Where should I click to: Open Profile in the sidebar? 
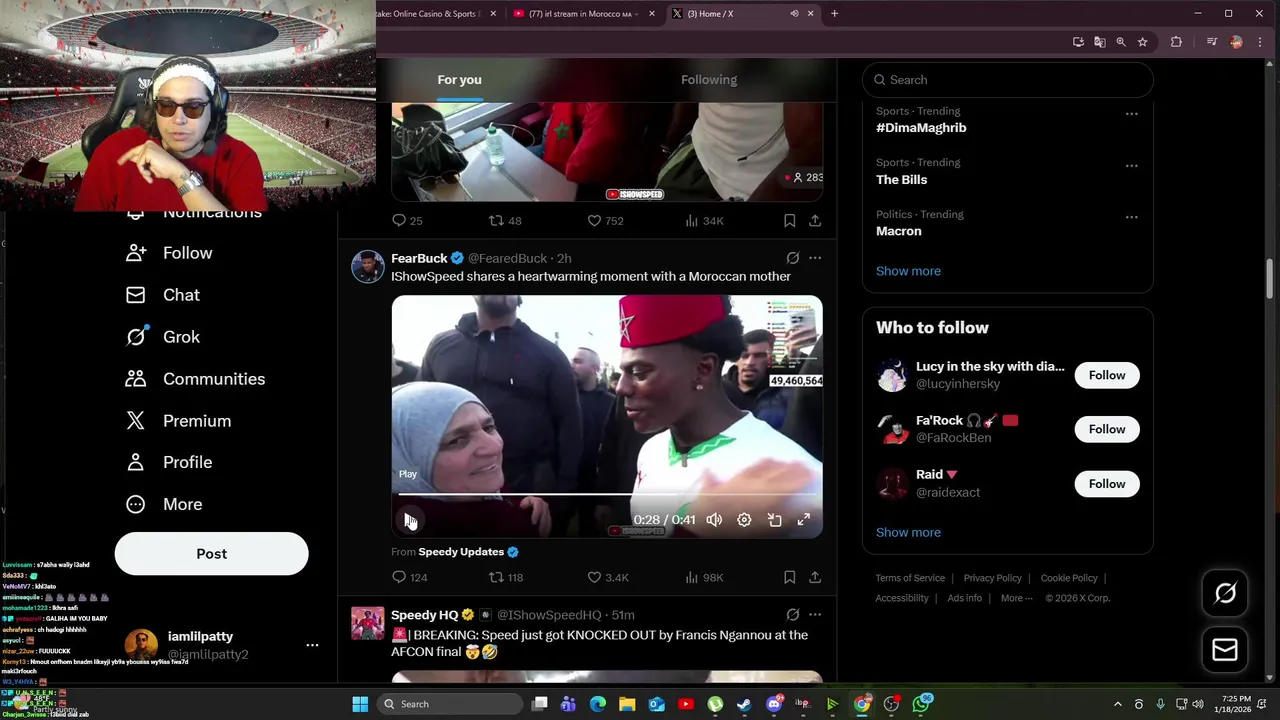pyautogui.click(x=169, y=462)
